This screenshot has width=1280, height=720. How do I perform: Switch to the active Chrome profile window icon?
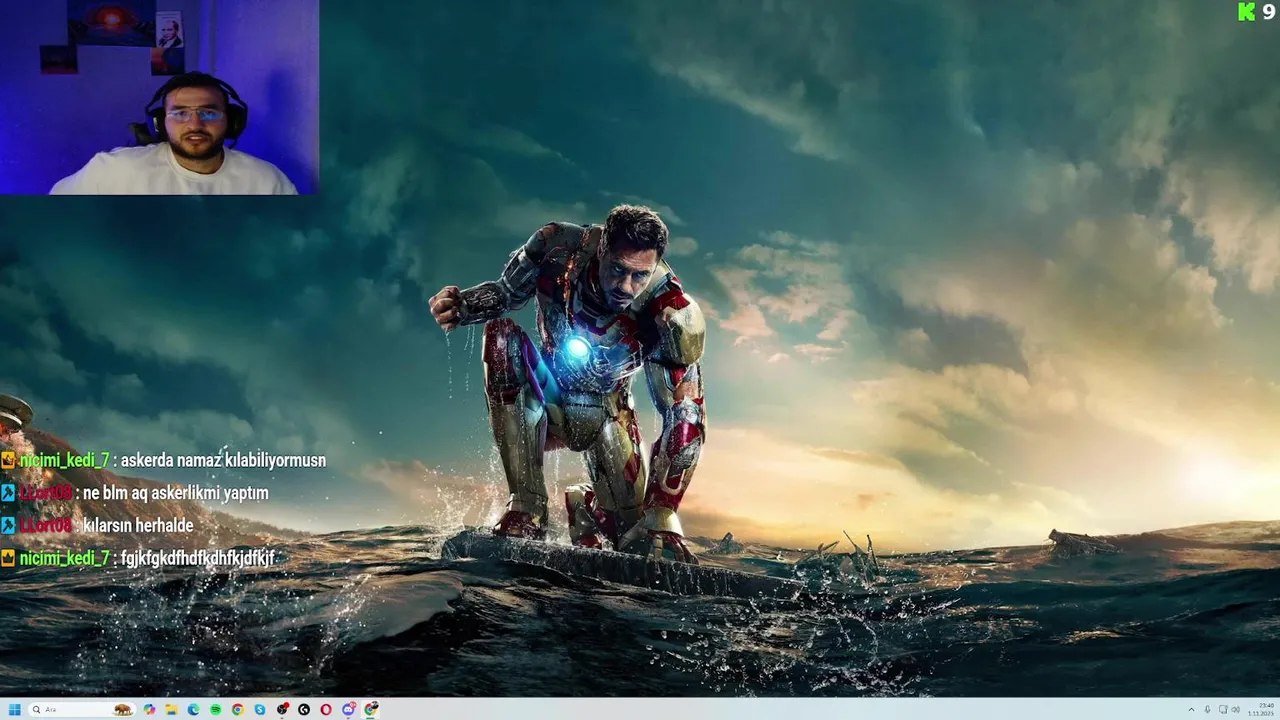pyautogui.click(x=371, y=709)
